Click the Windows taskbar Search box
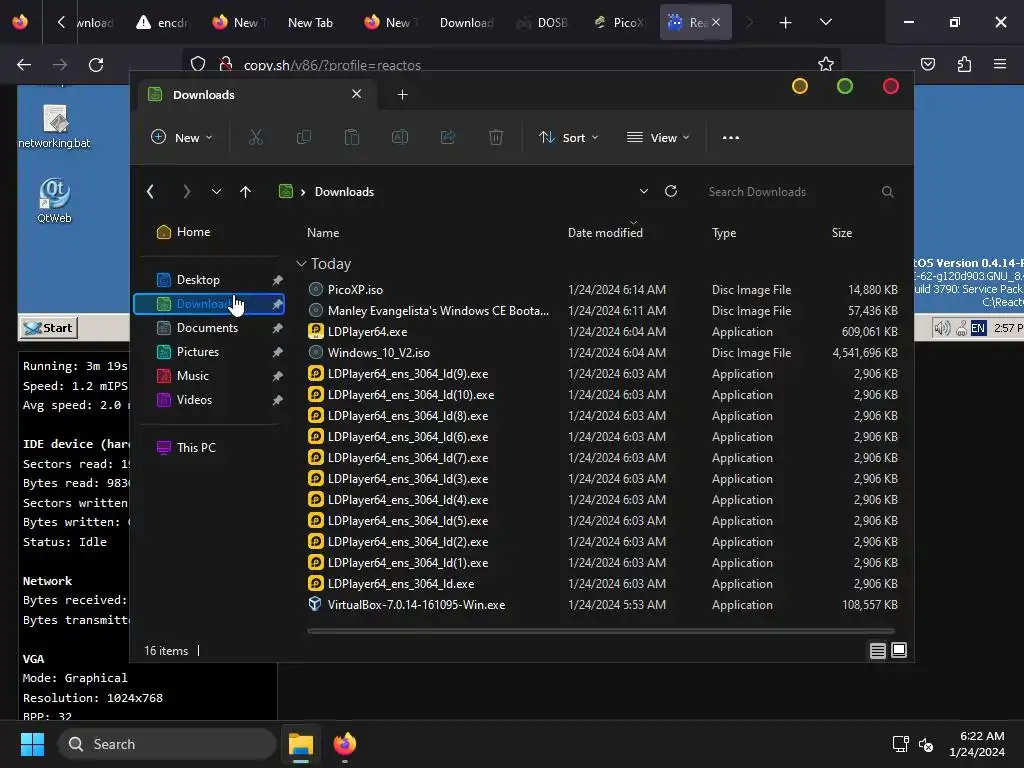This screenshot has width=1024, height=768. click(167, 744)
